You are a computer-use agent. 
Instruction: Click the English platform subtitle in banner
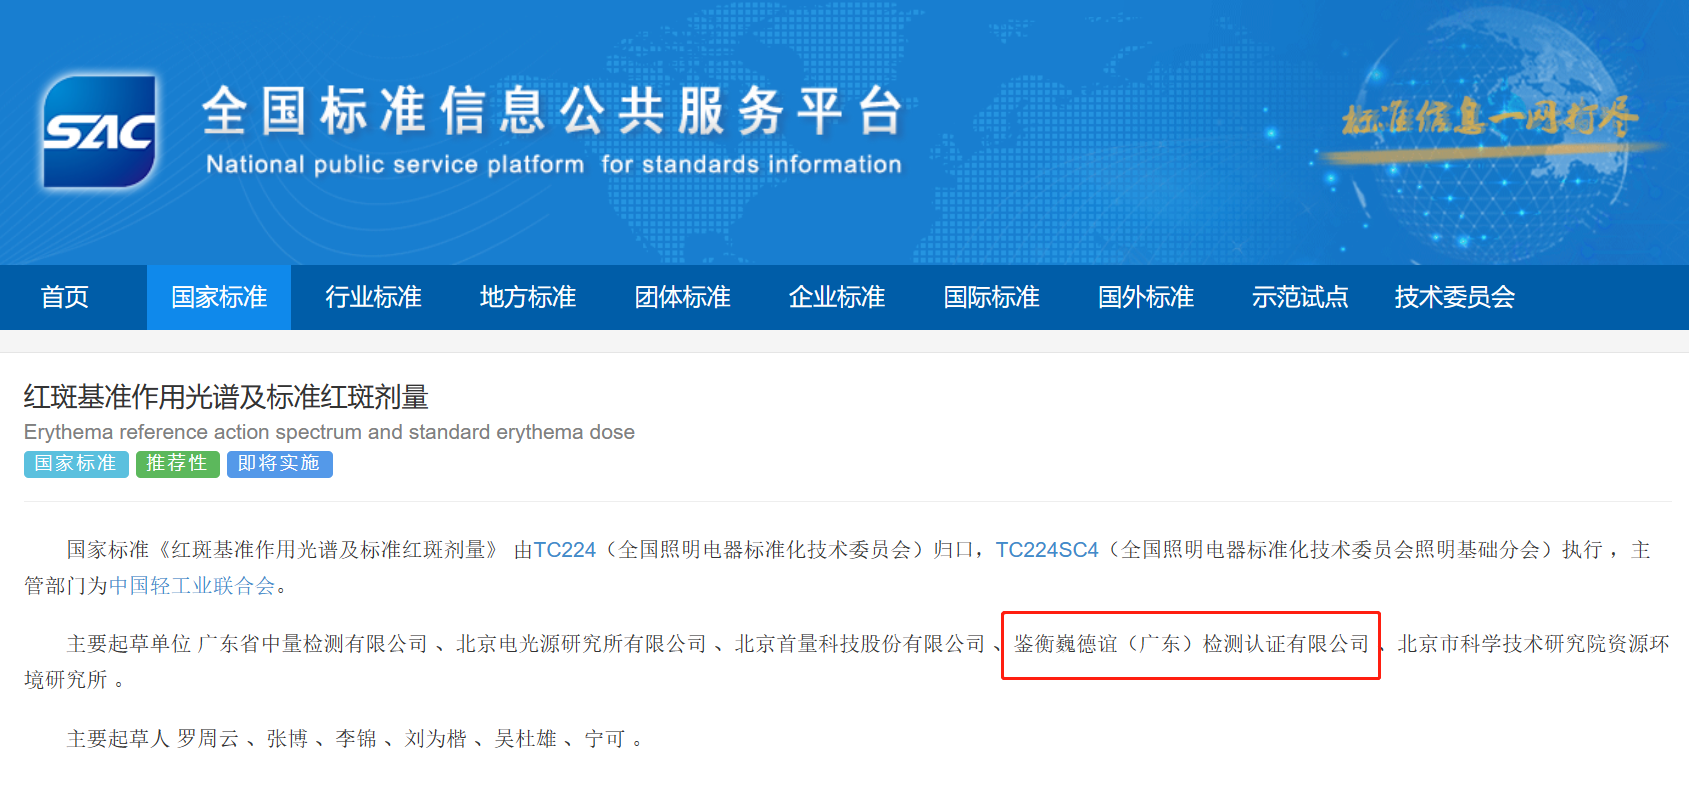[554, 164]
